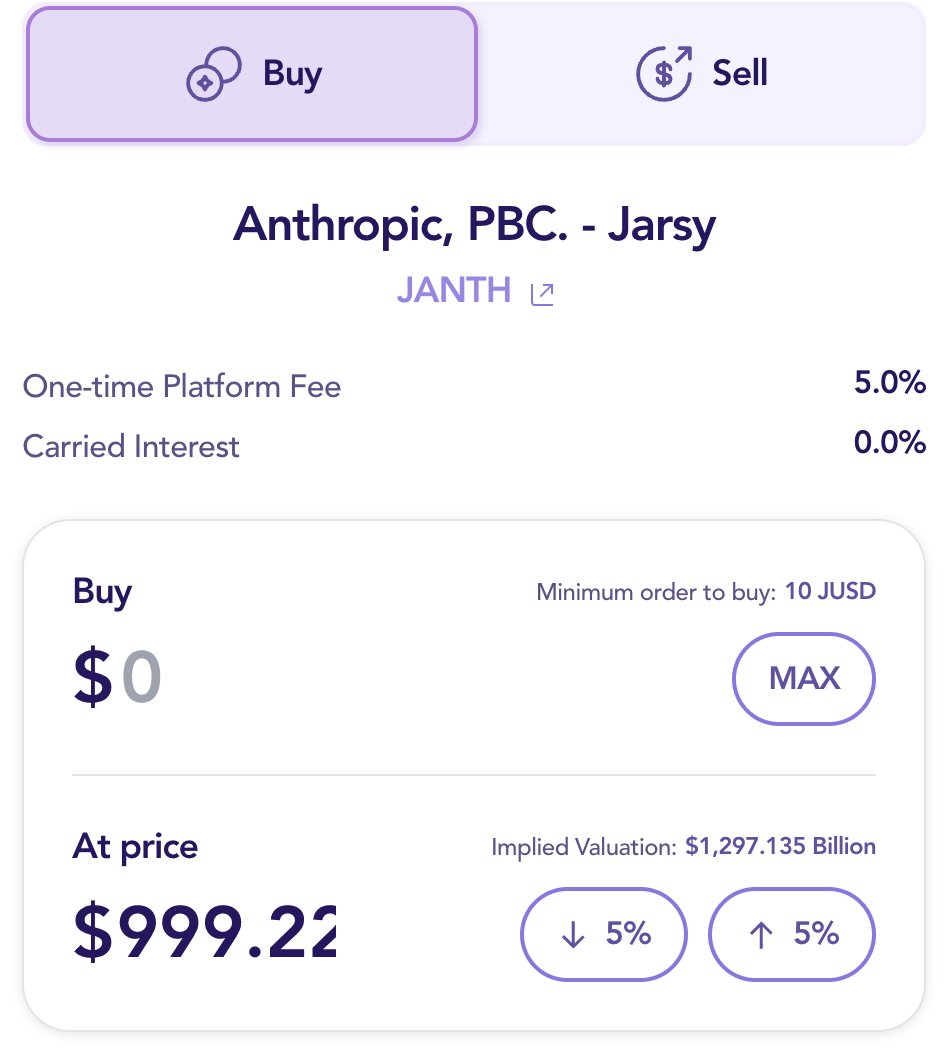Increase price by 5%
Screen dimensions: 948x1056
click(x=792, y=935)
